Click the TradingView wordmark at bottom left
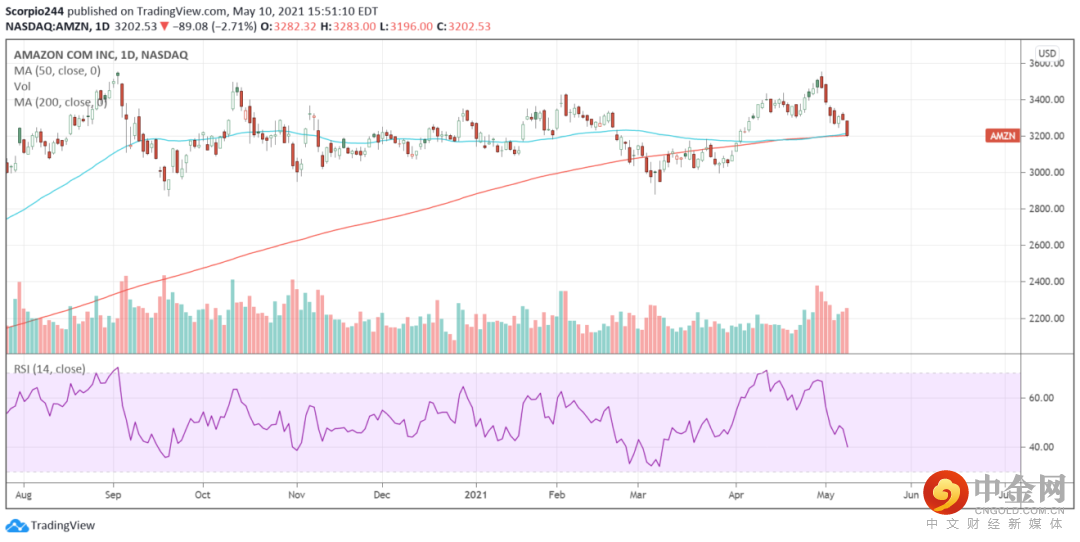This screenshot has height=542, width=1080. tap(63, 525)
